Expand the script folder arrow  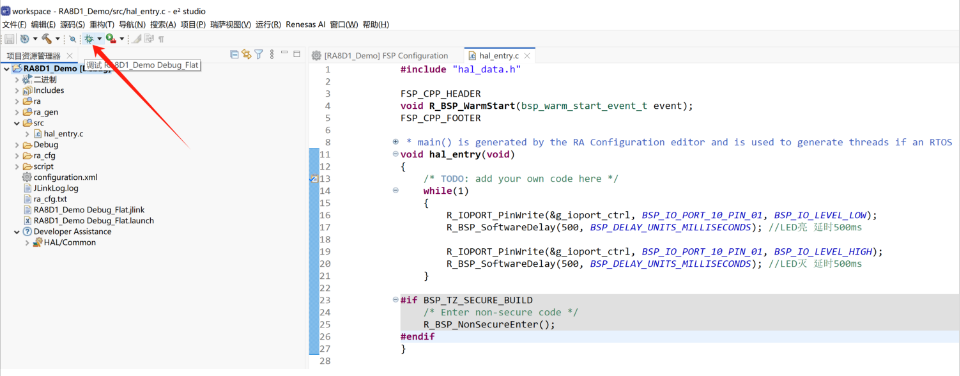[x=17, y=167]
